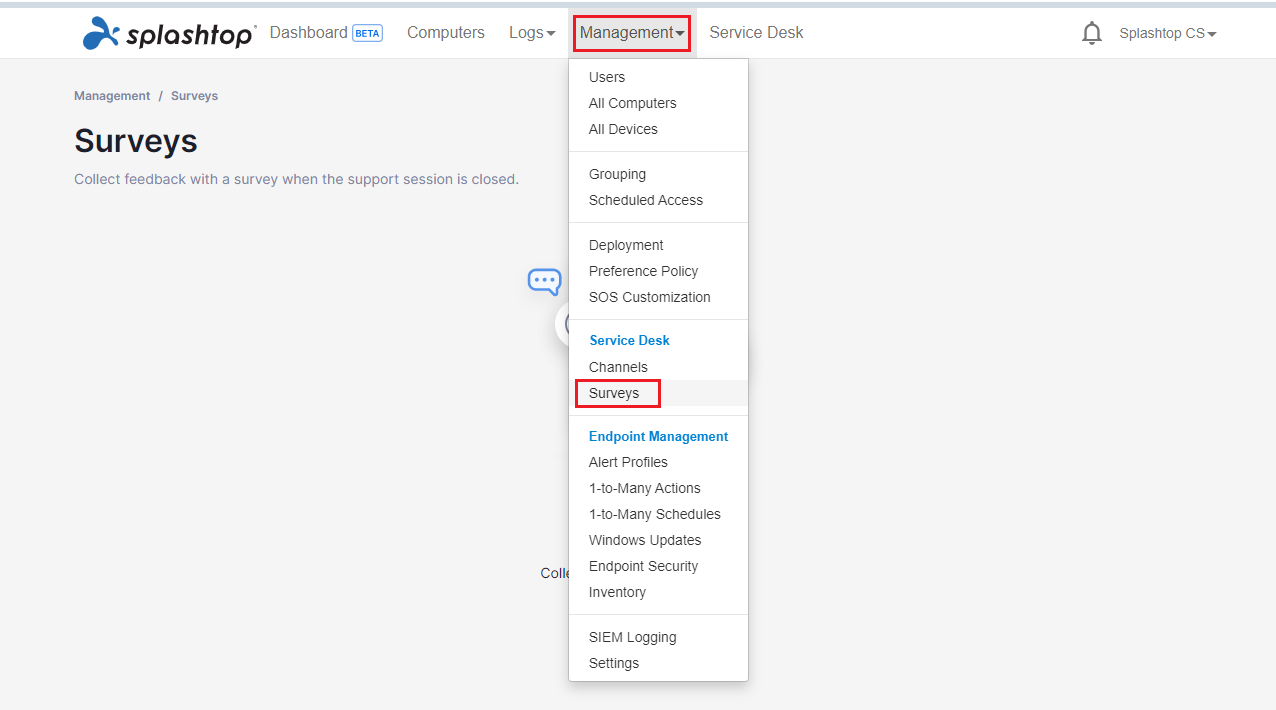Collapse the Management dropdown menu
Image resolution: width=1276 pixels, height=710 pixels.
(x=632, y=33)
